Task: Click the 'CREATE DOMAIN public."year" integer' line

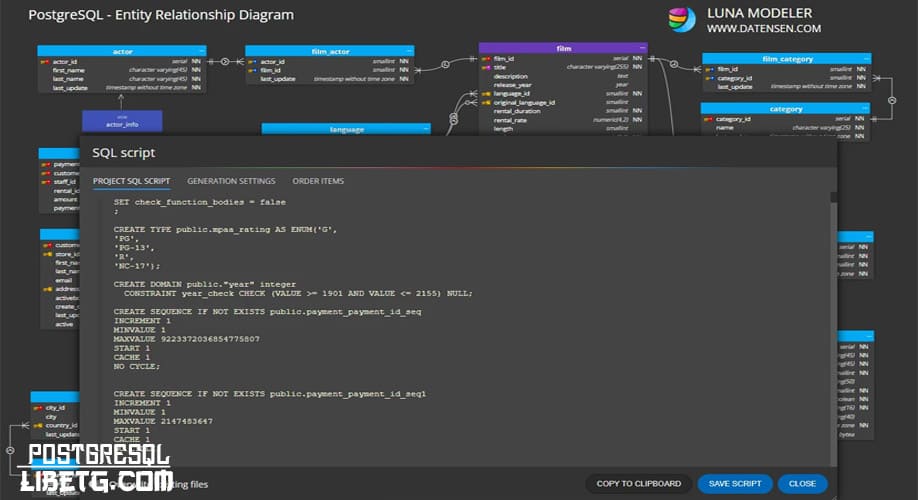Action: click(205, 284)
